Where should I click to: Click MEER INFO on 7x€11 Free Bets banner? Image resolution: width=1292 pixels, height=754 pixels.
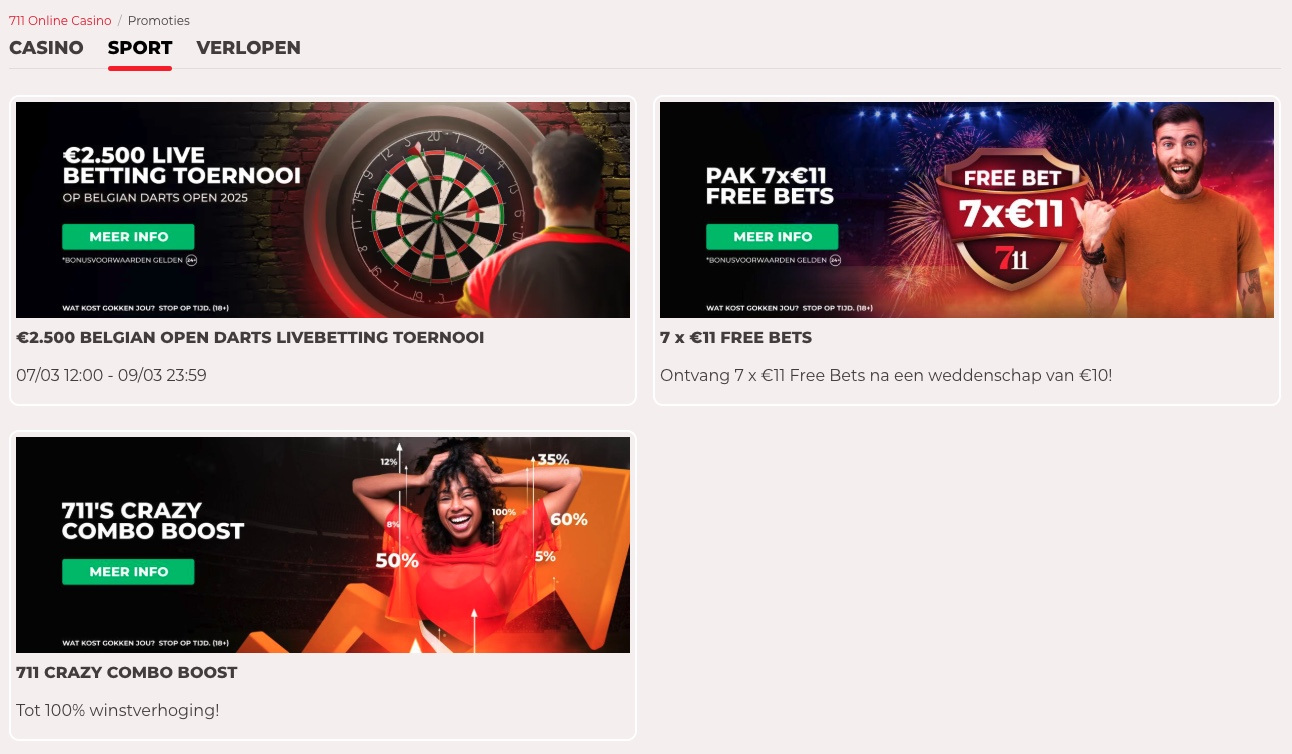tap(772, 237)
